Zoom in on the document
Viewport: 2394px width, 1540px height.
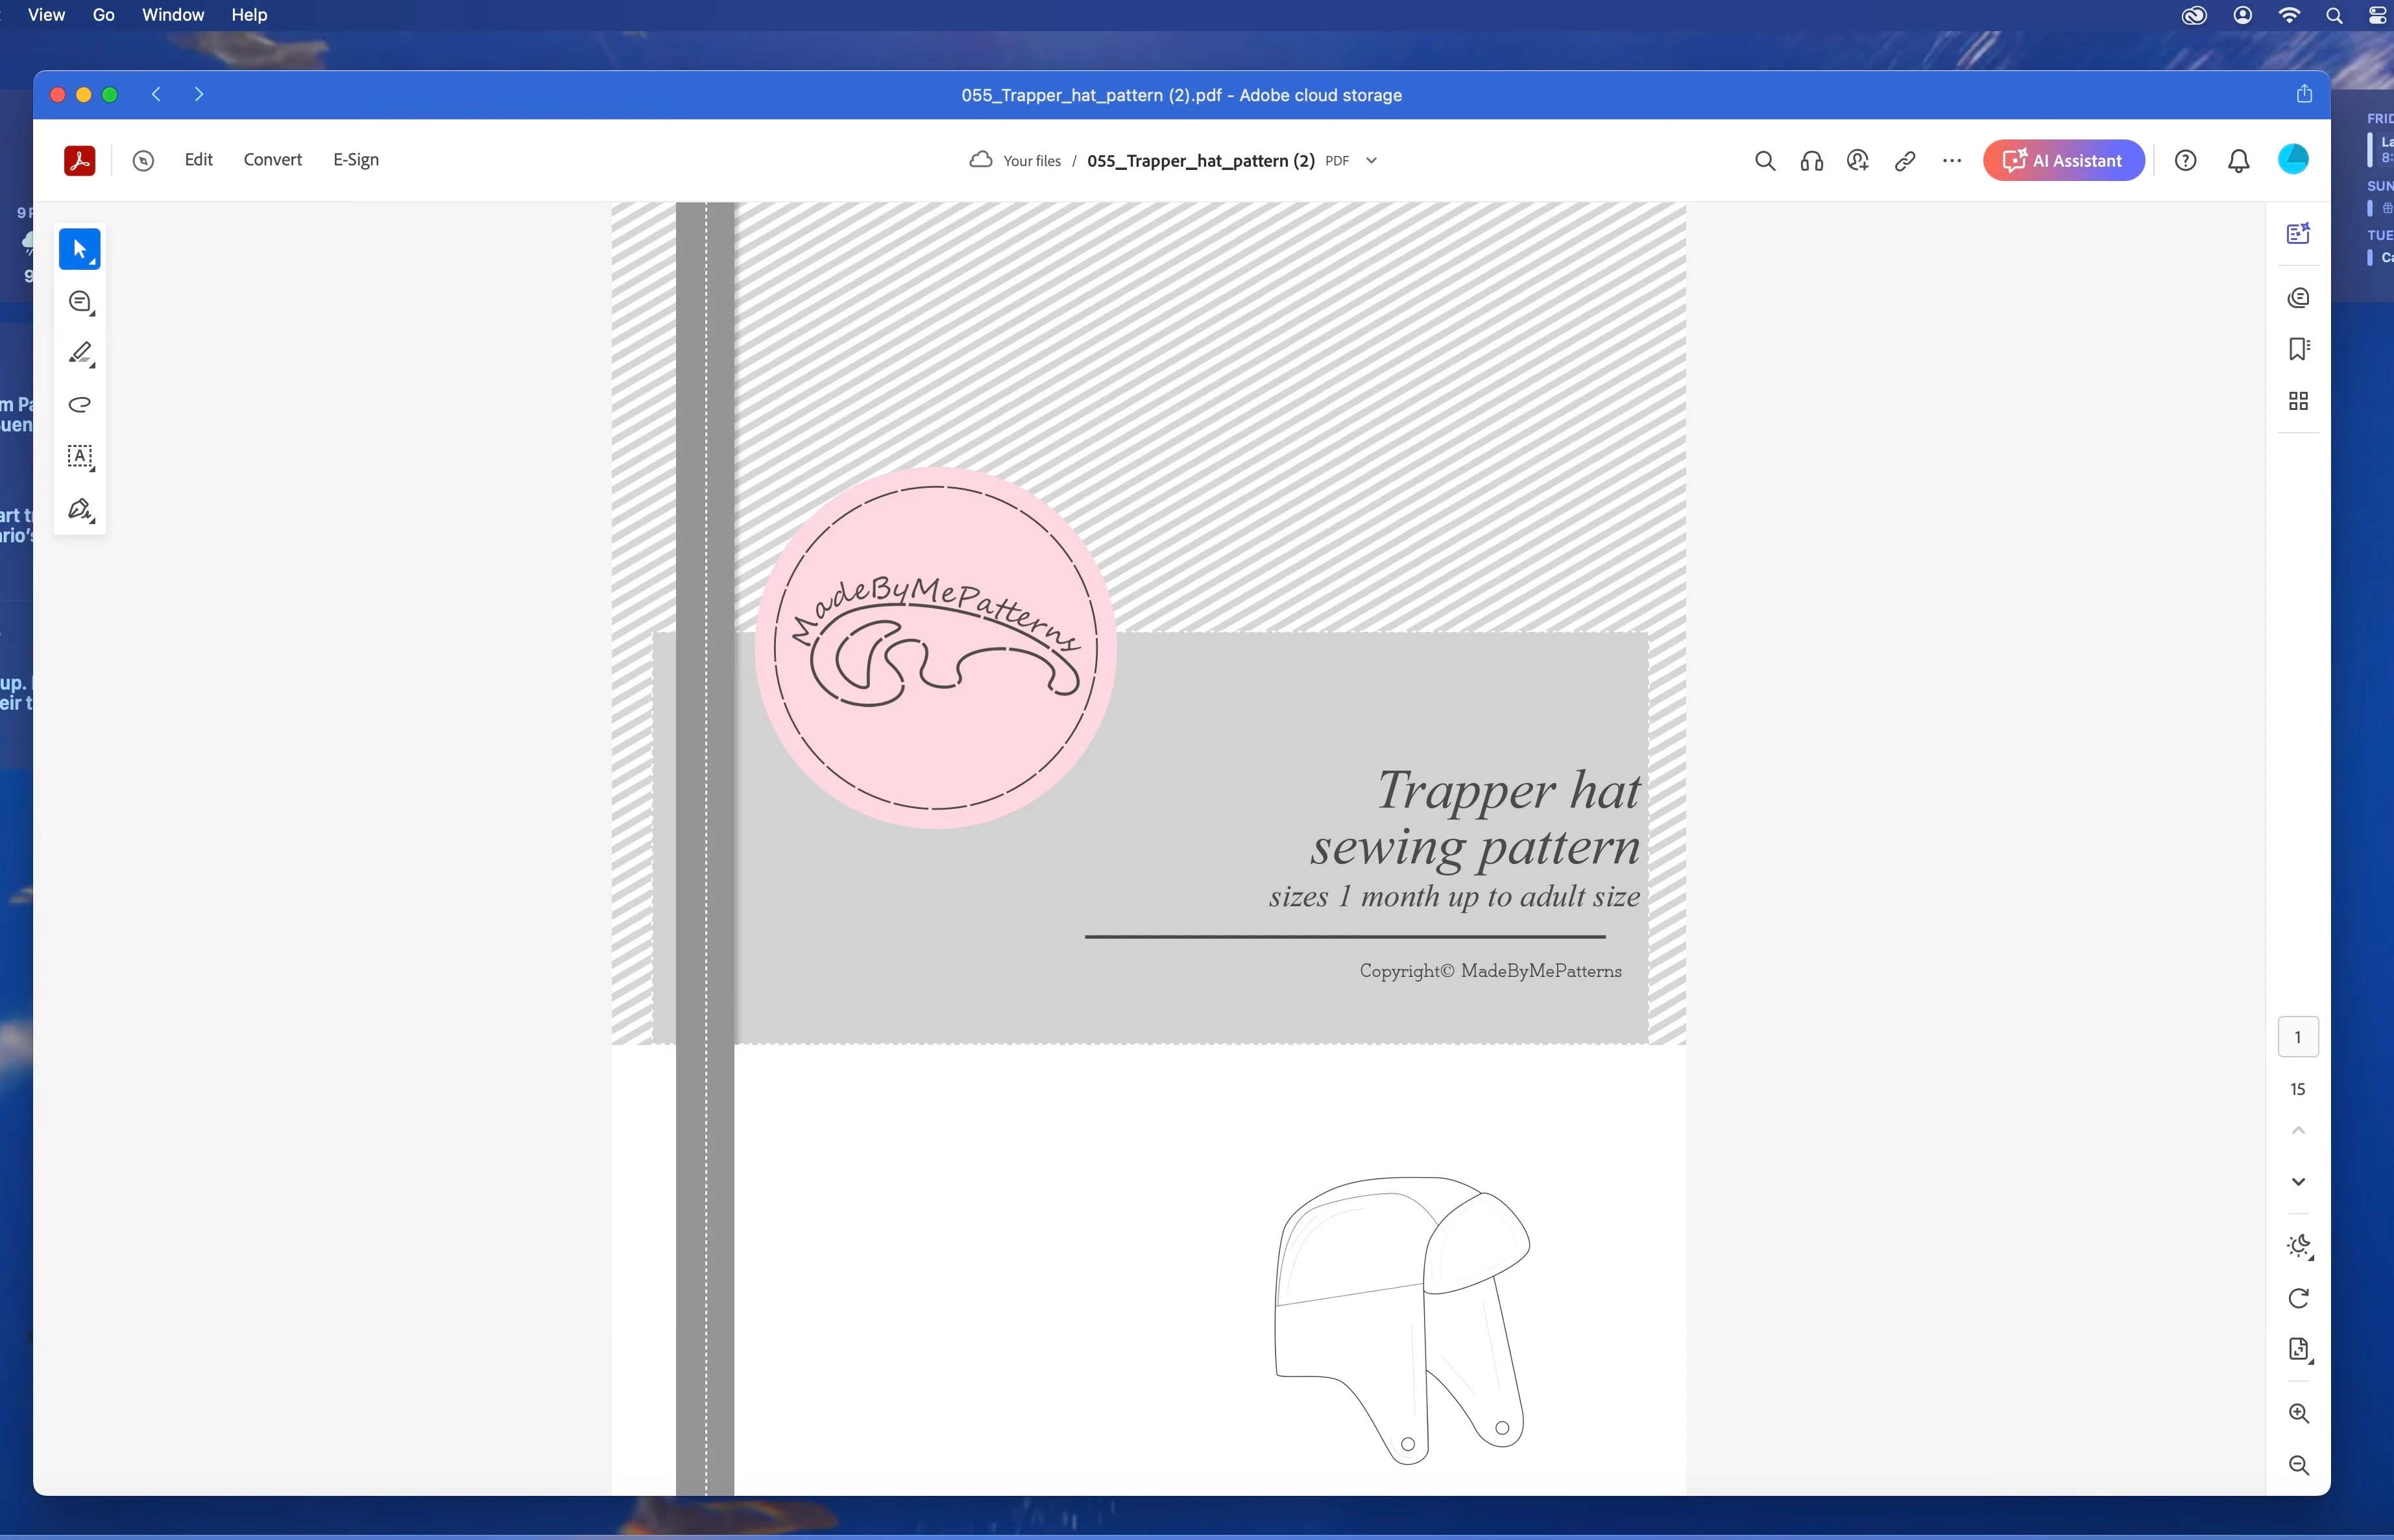click(x=2297, y=1413)
